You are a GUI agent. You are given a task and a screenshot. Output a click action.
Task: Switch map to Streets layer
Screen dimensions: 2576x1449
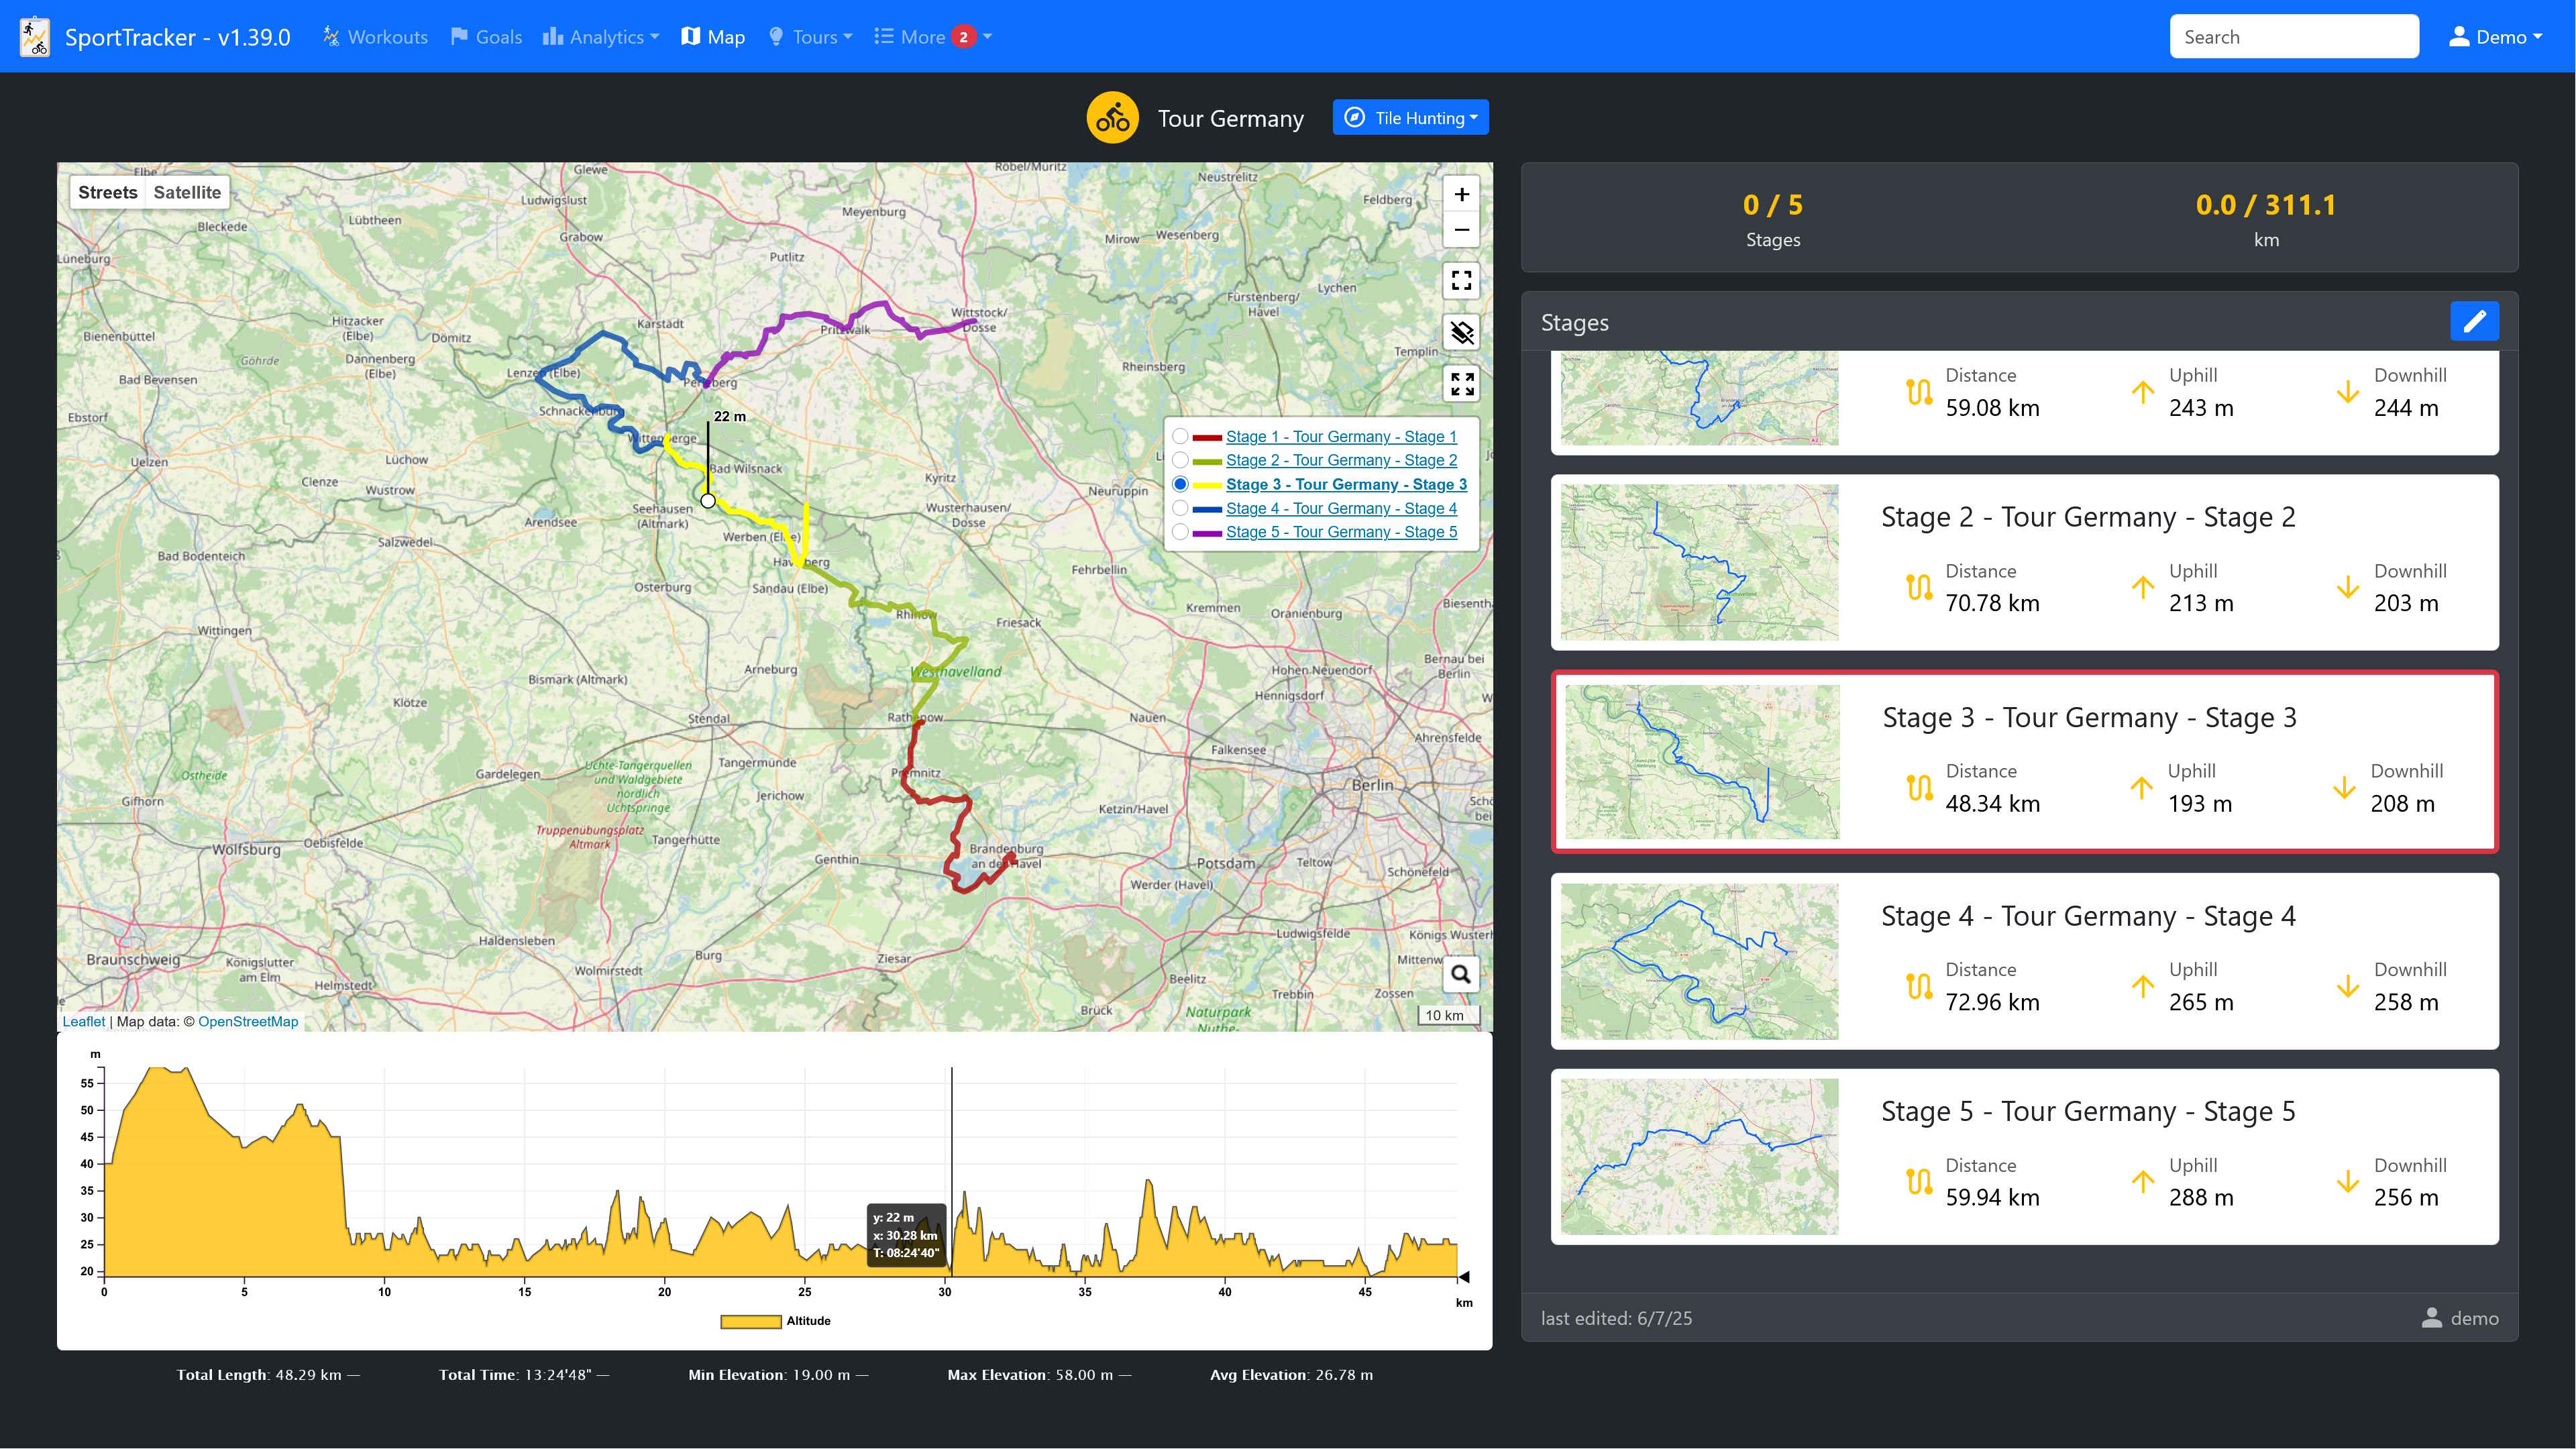click(x=107, y=192)
